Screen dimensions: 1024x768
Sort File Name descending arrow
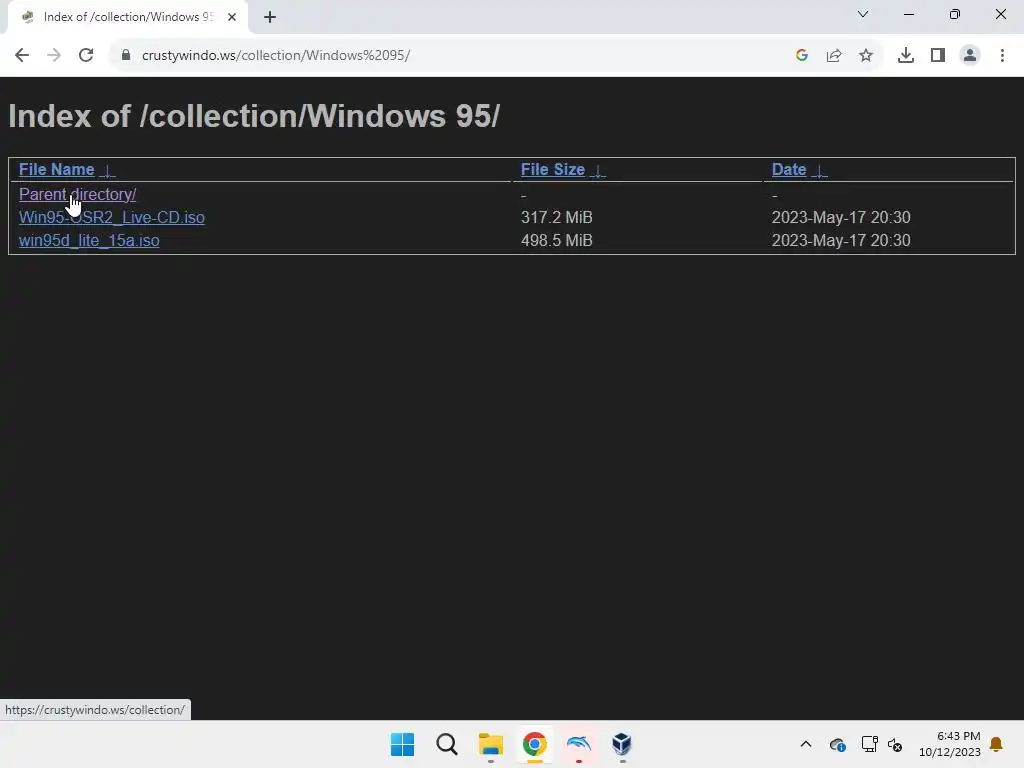(x=108, y=170)
